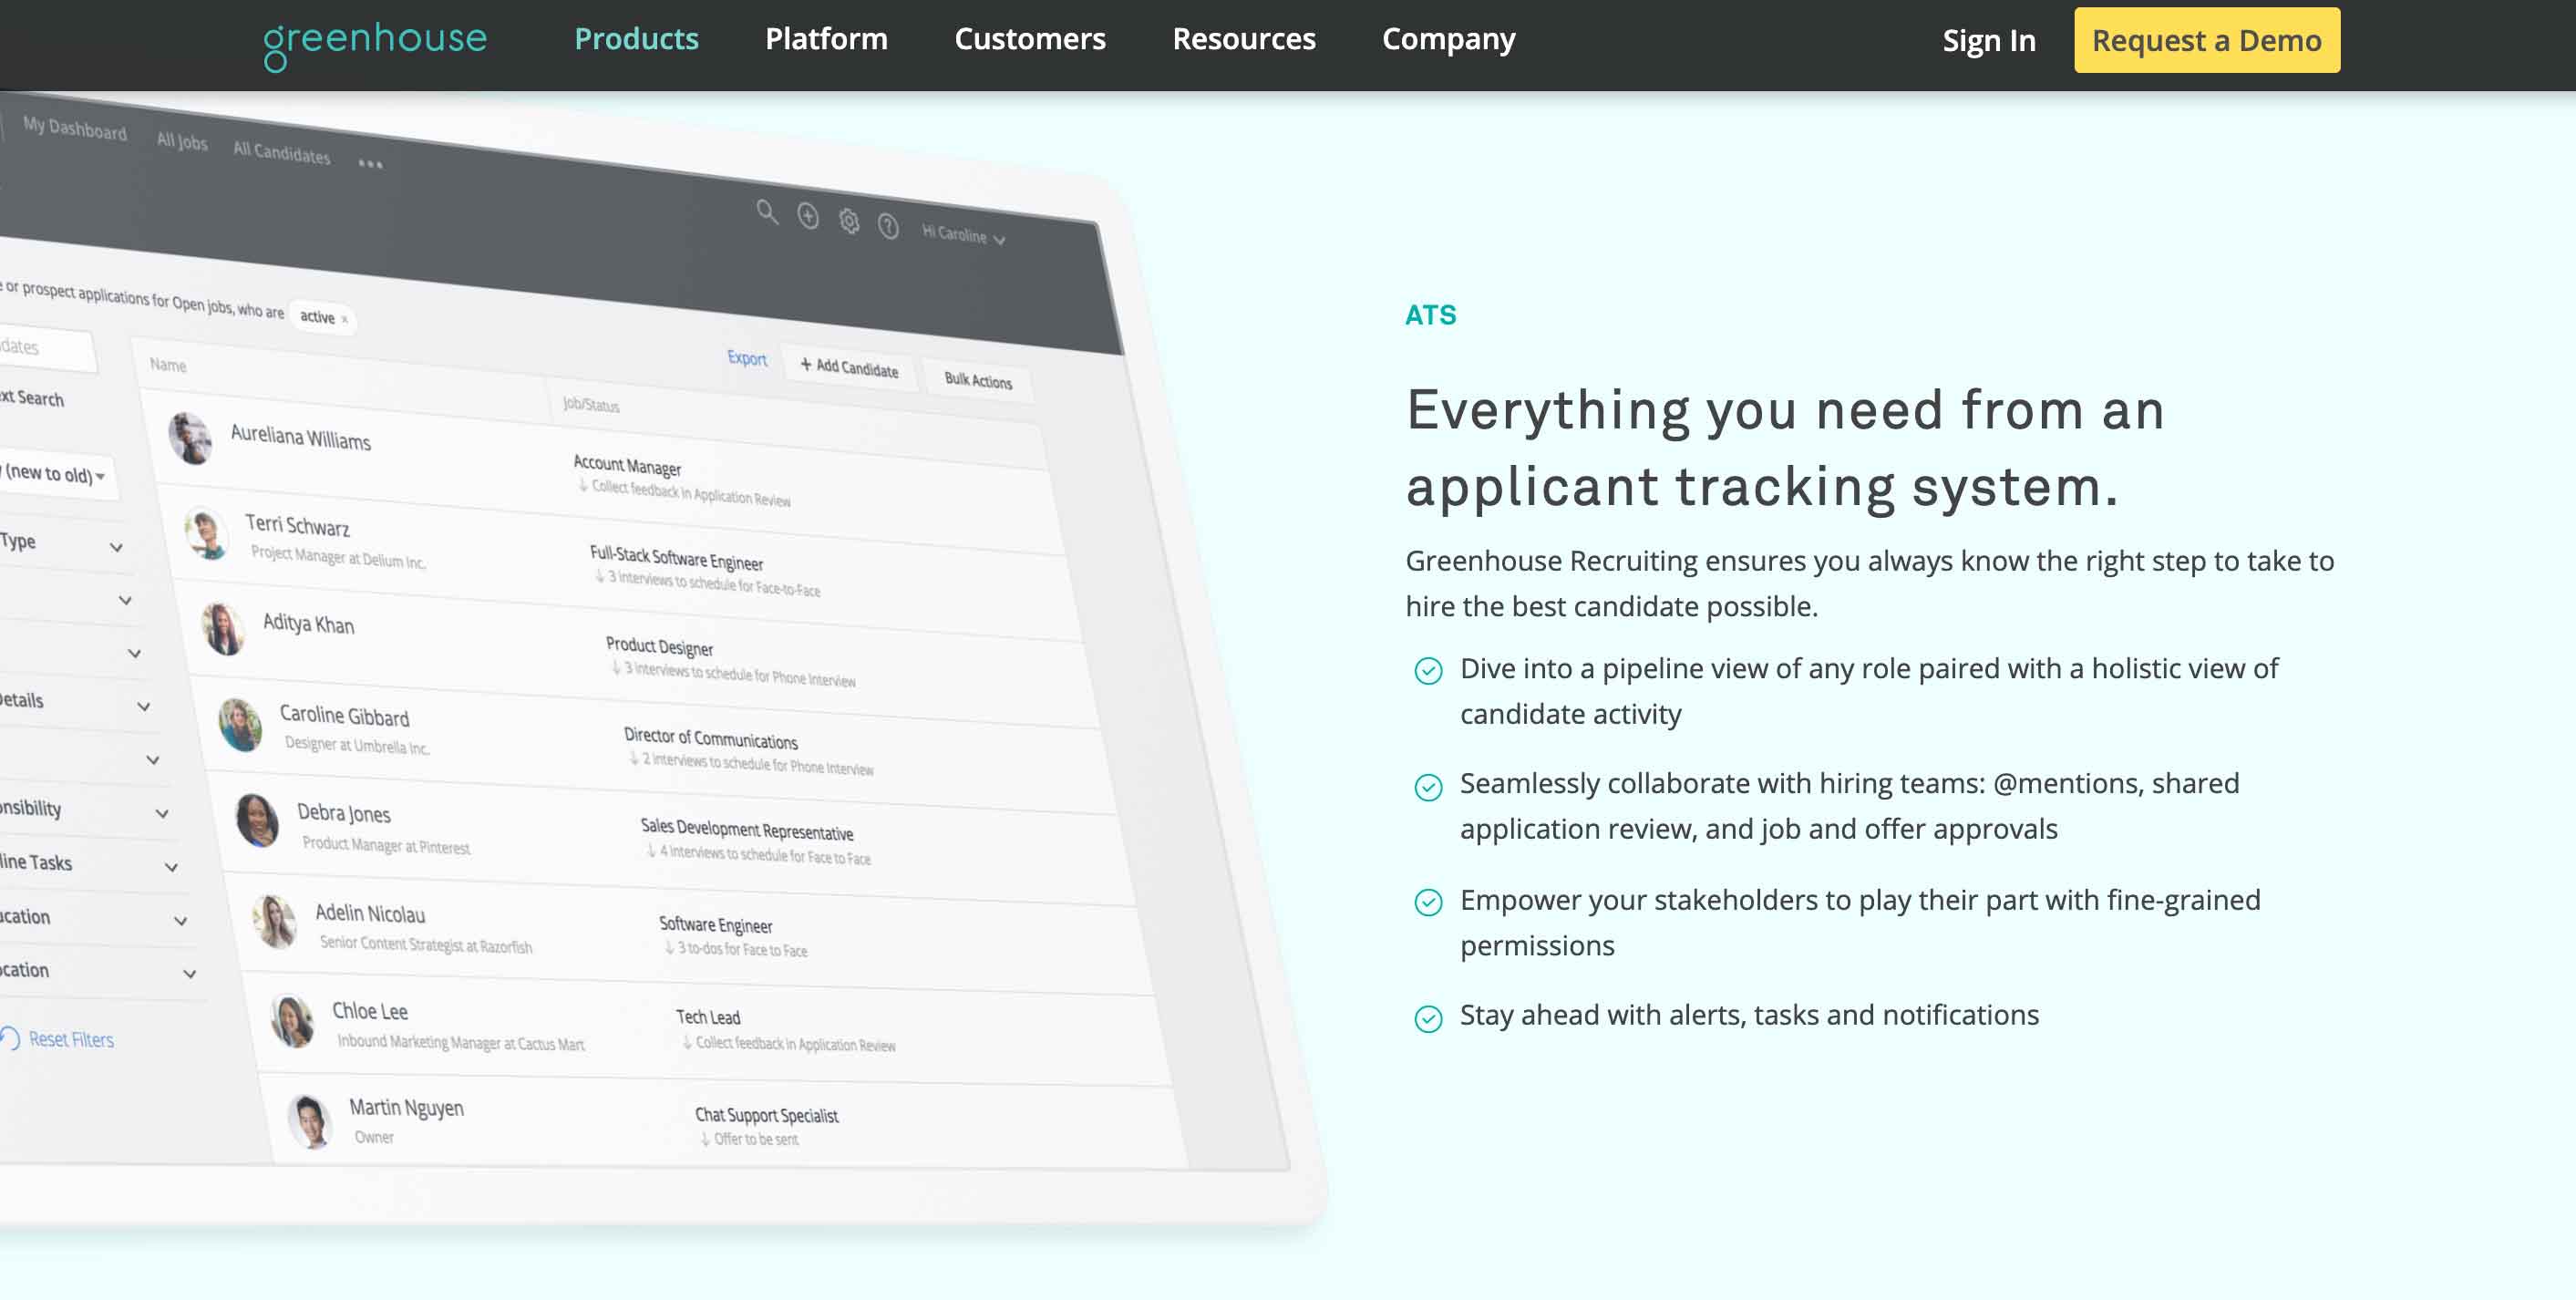Click the settings gear icon in the dashboard header
Image resolution: width=2576 pixels, height=1300 pixels.
(849, 221)
